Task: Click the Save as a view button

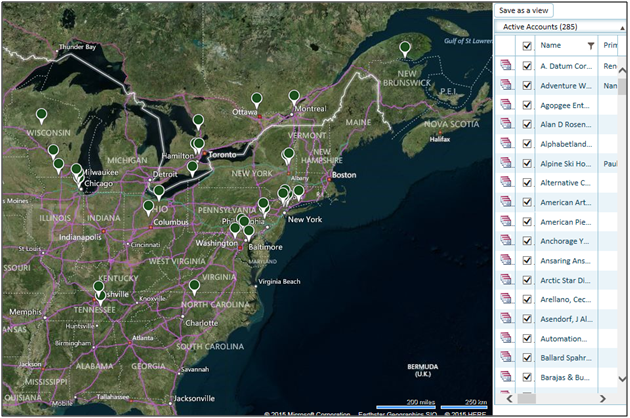Action: 523,10
